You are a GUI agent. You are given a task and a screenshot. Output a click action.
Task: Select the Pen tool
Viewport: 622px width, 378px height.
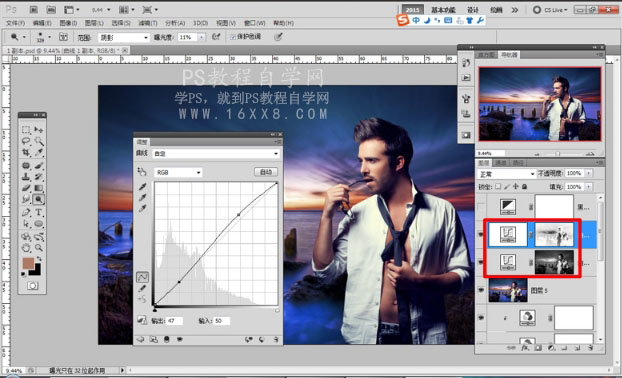[x=26, y=212]
